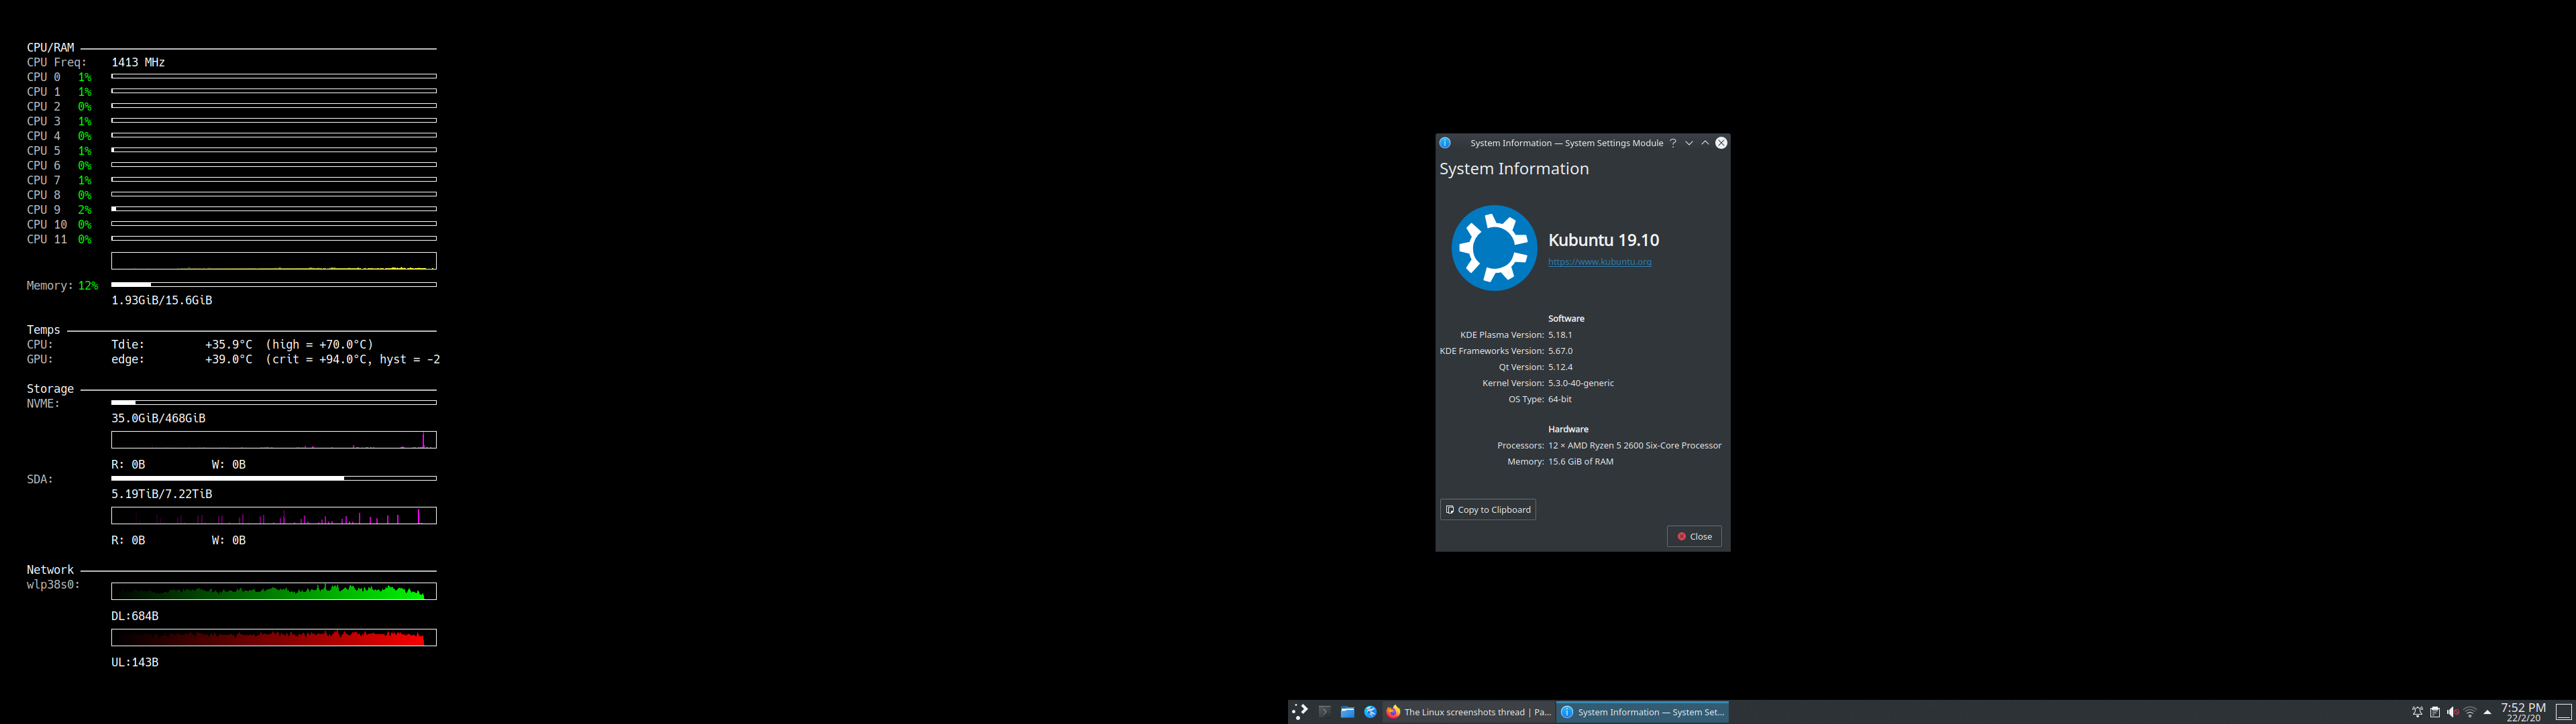
Task: Open the Dolphin file manager icon
Action: coord(1347,712)
